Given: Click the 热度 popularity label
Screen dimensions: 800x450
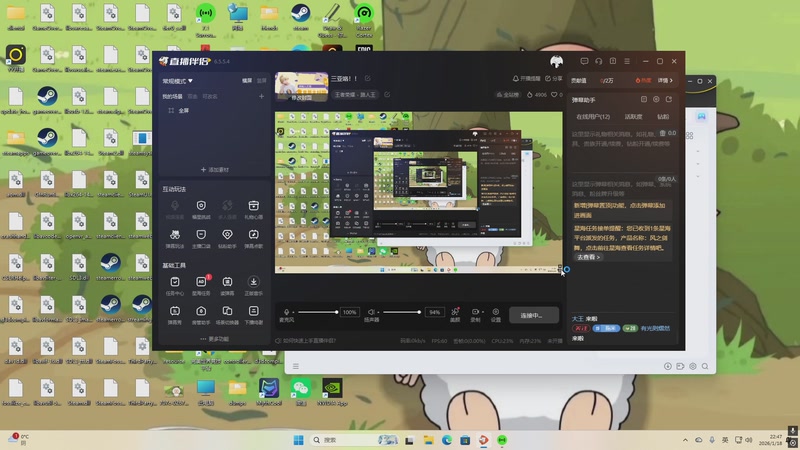Looking at the screenshot, I should pyautogui.click(x=643, y=81).
